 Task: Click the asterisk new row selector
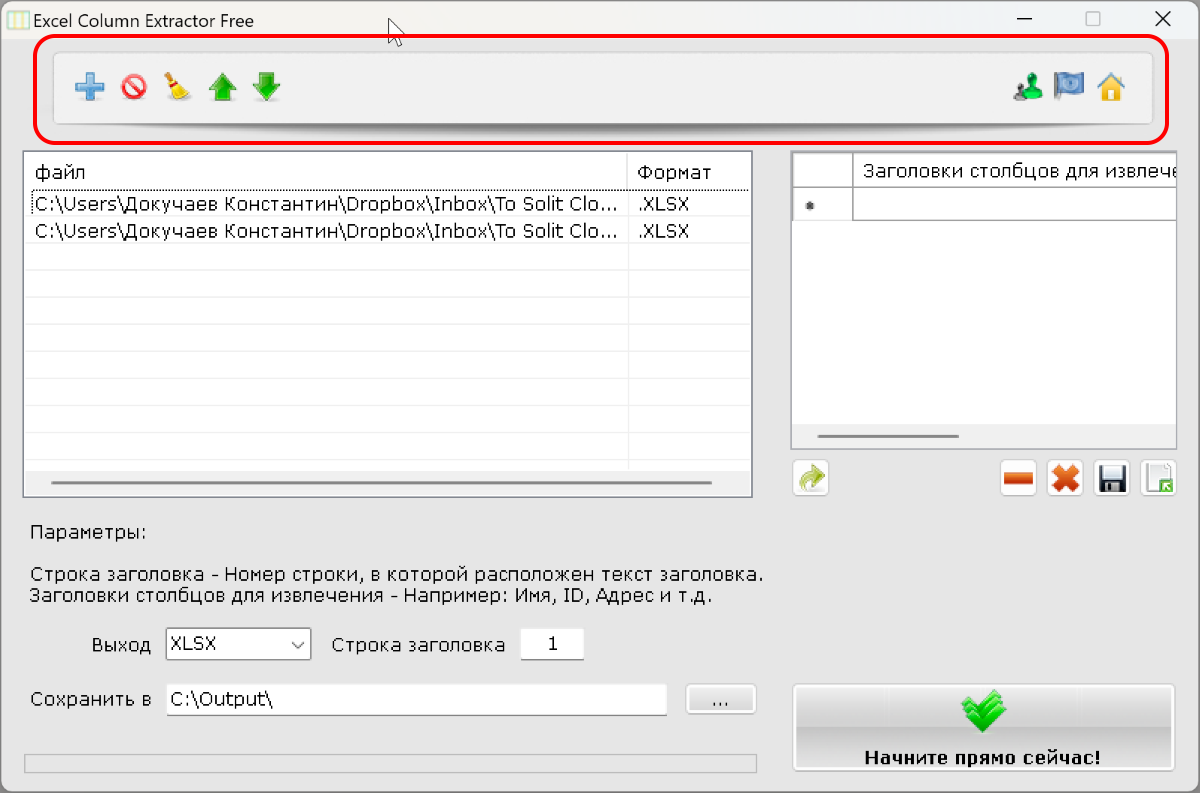pyautogui.click(x=822, y=204)
